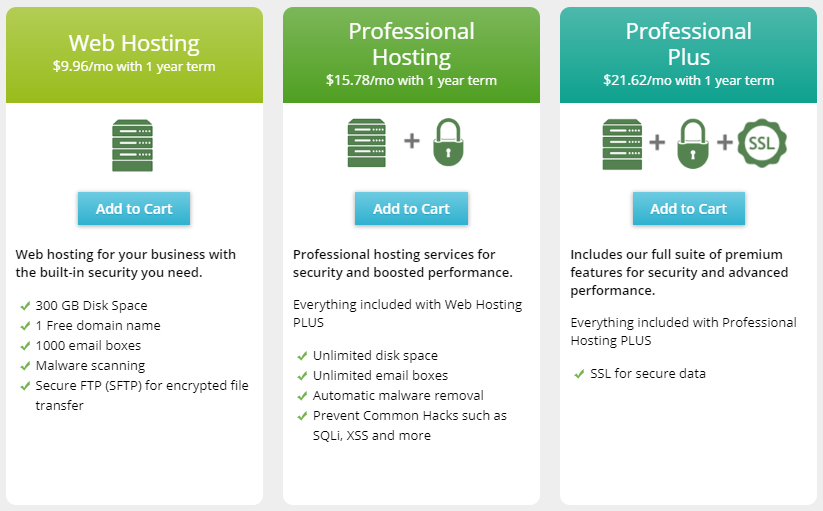Click the Professional Plus plan header
Viewport: 823px width, 511px height.
[688, 44]
